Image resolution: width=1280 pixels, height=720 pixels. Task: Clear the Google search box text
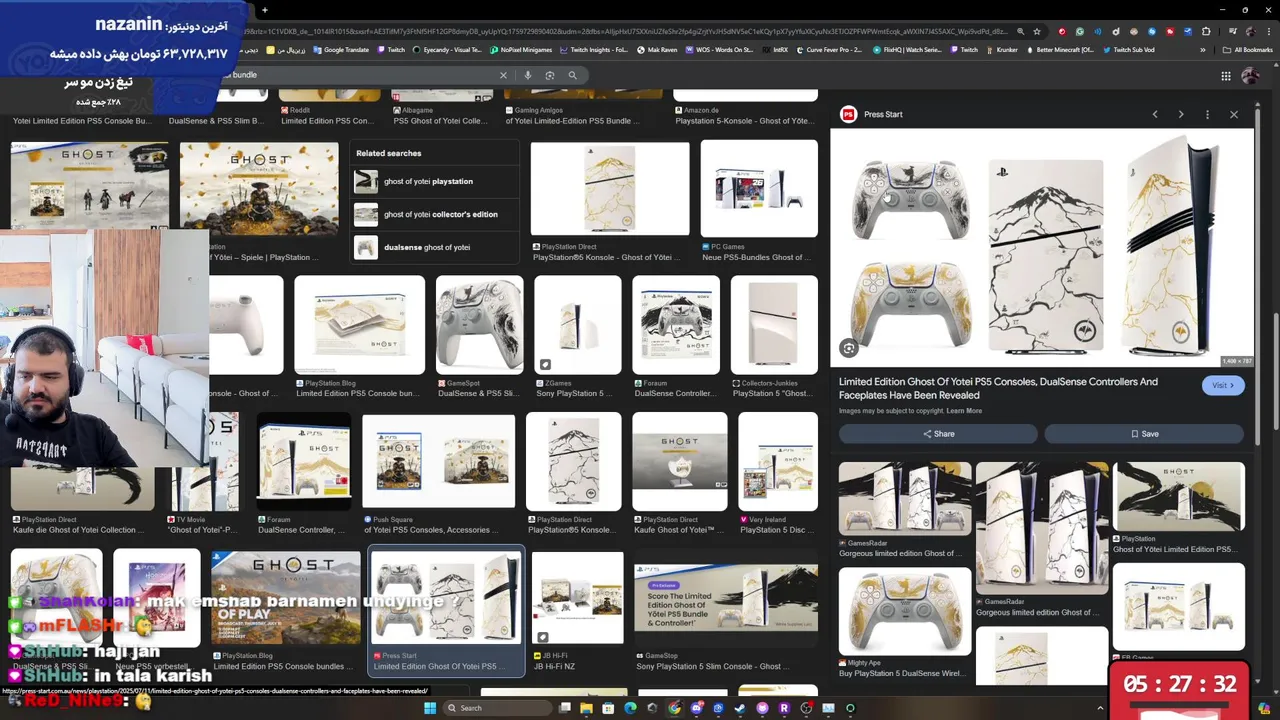tap(503, 75)
